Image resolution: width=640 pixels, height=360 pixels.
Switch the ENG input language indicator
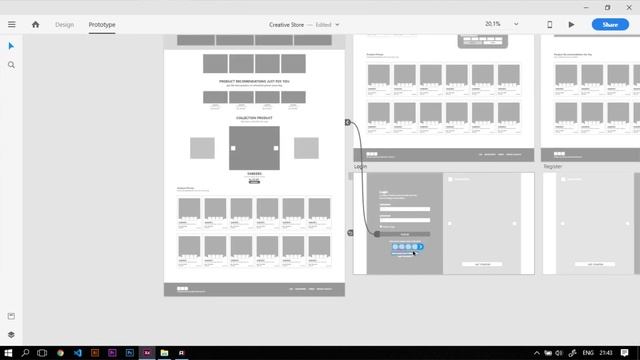(x=588, y=353)
